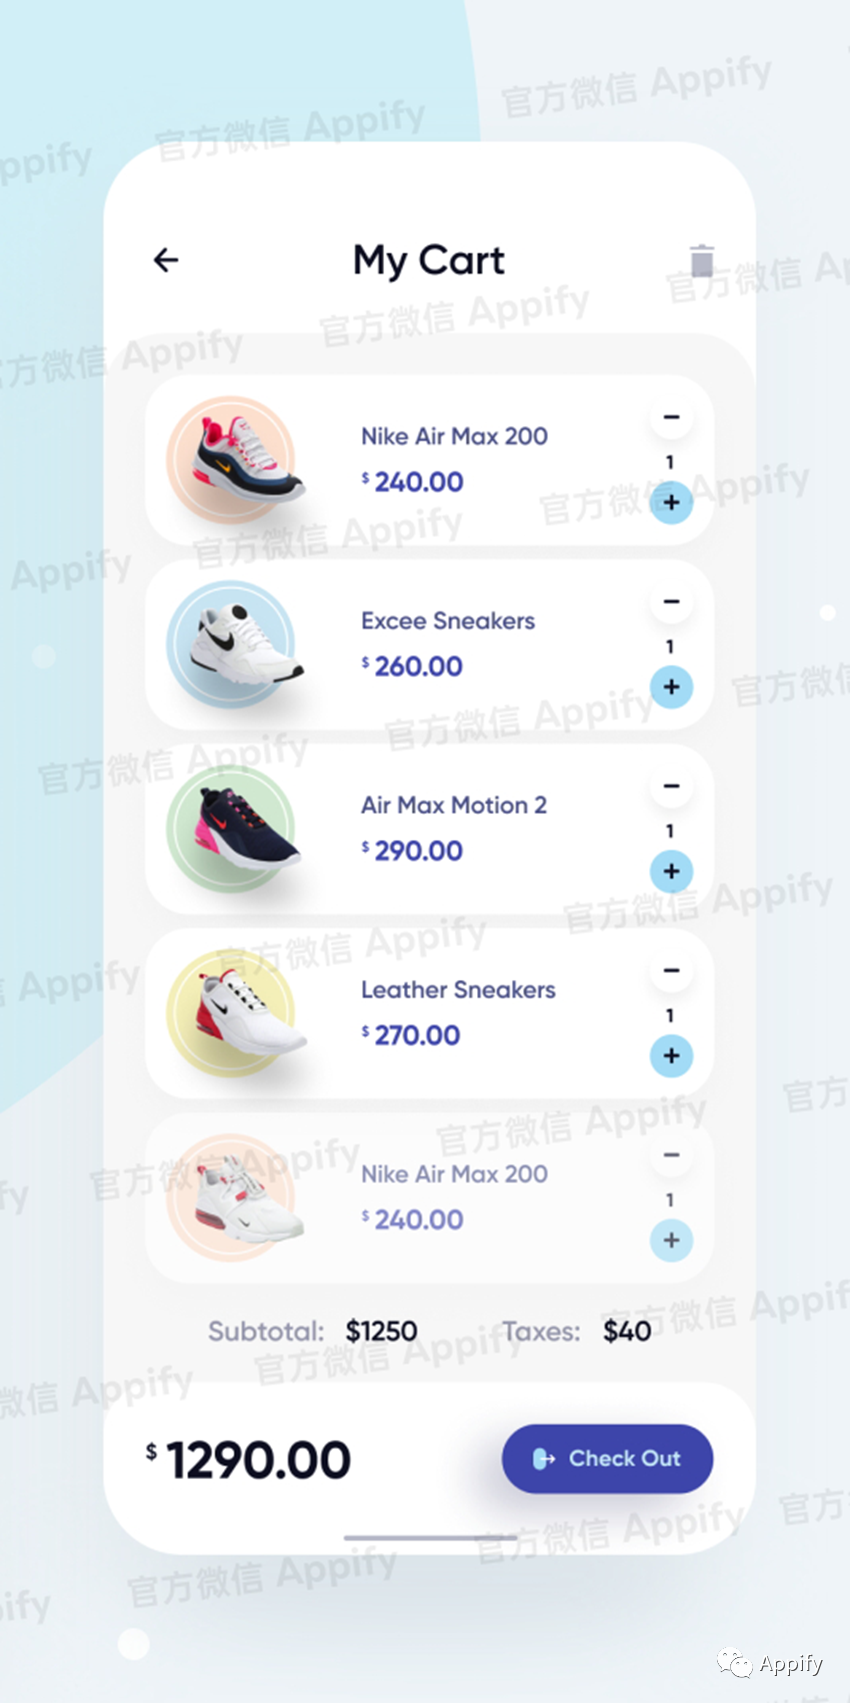Go back using the left arrow
Image resolution: width=850 pixels, height=1703 pixels.
[x=166, y=260]
